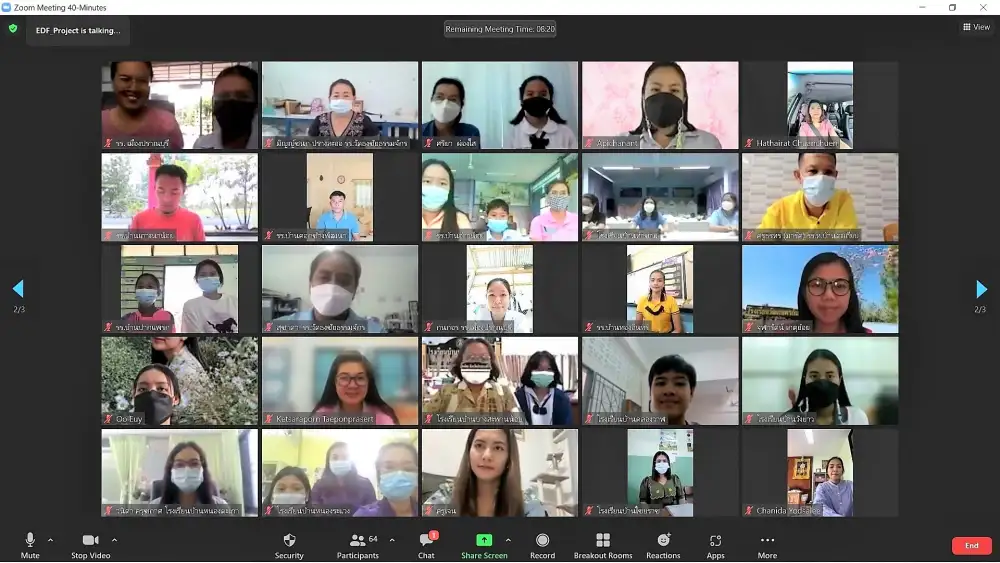Click the green encryption shield icon

[x=13, y=29]
